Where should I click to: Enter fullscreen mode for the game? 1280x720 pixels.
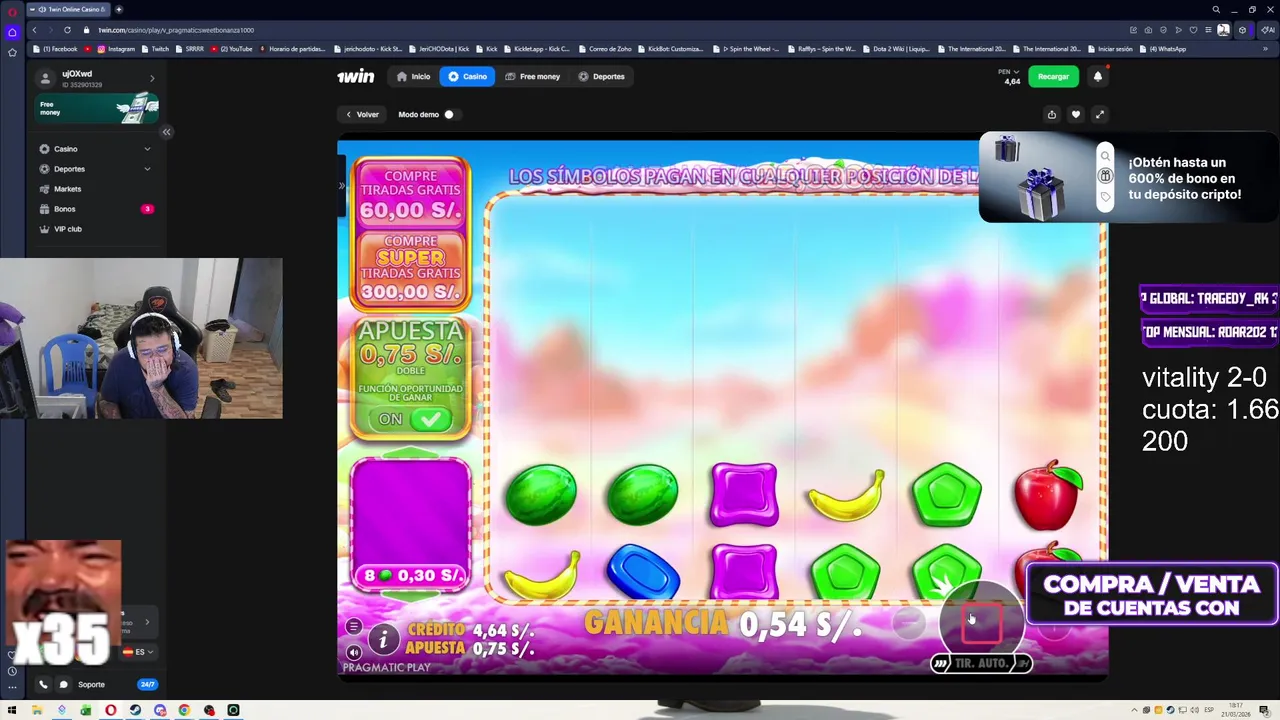pyautogui.click(x=1099, y=114)
